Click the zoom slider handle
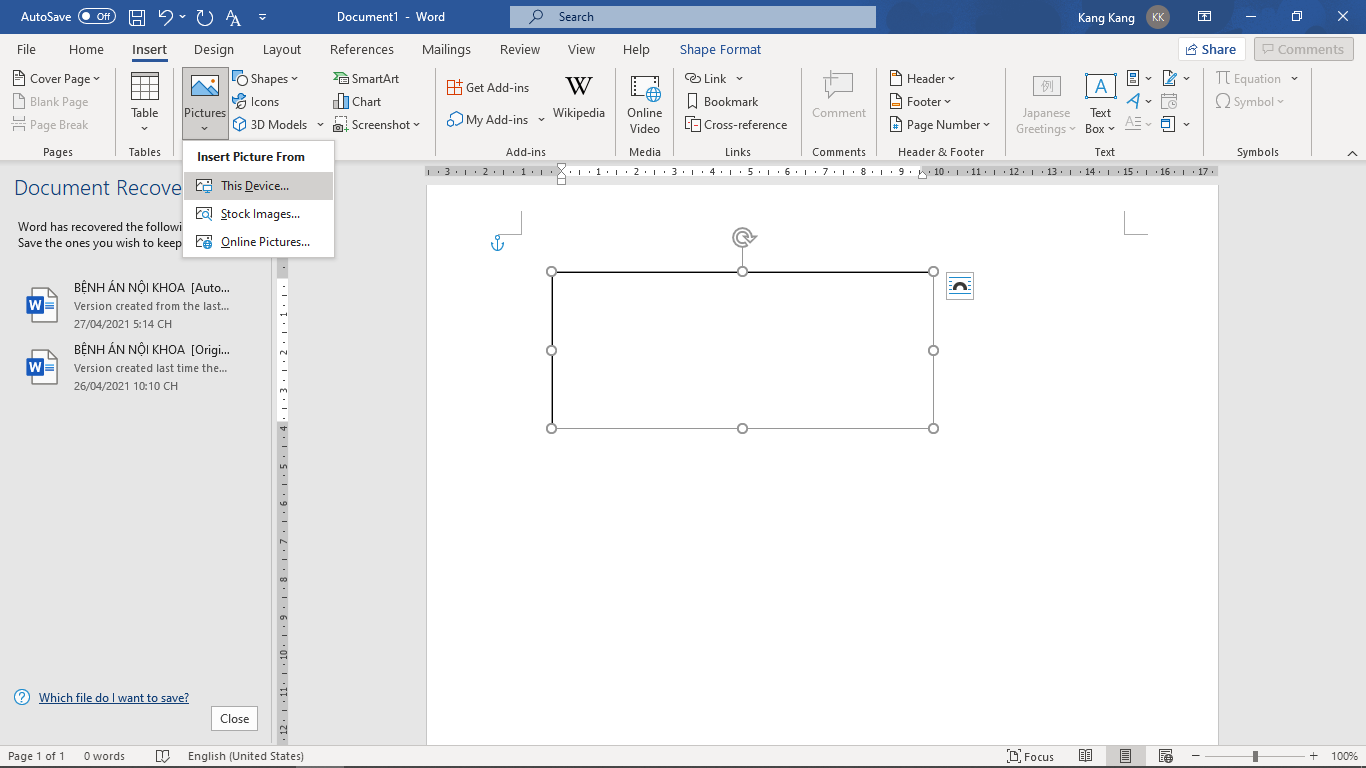The image size is (1366, 768). (x=1255, y=756)
